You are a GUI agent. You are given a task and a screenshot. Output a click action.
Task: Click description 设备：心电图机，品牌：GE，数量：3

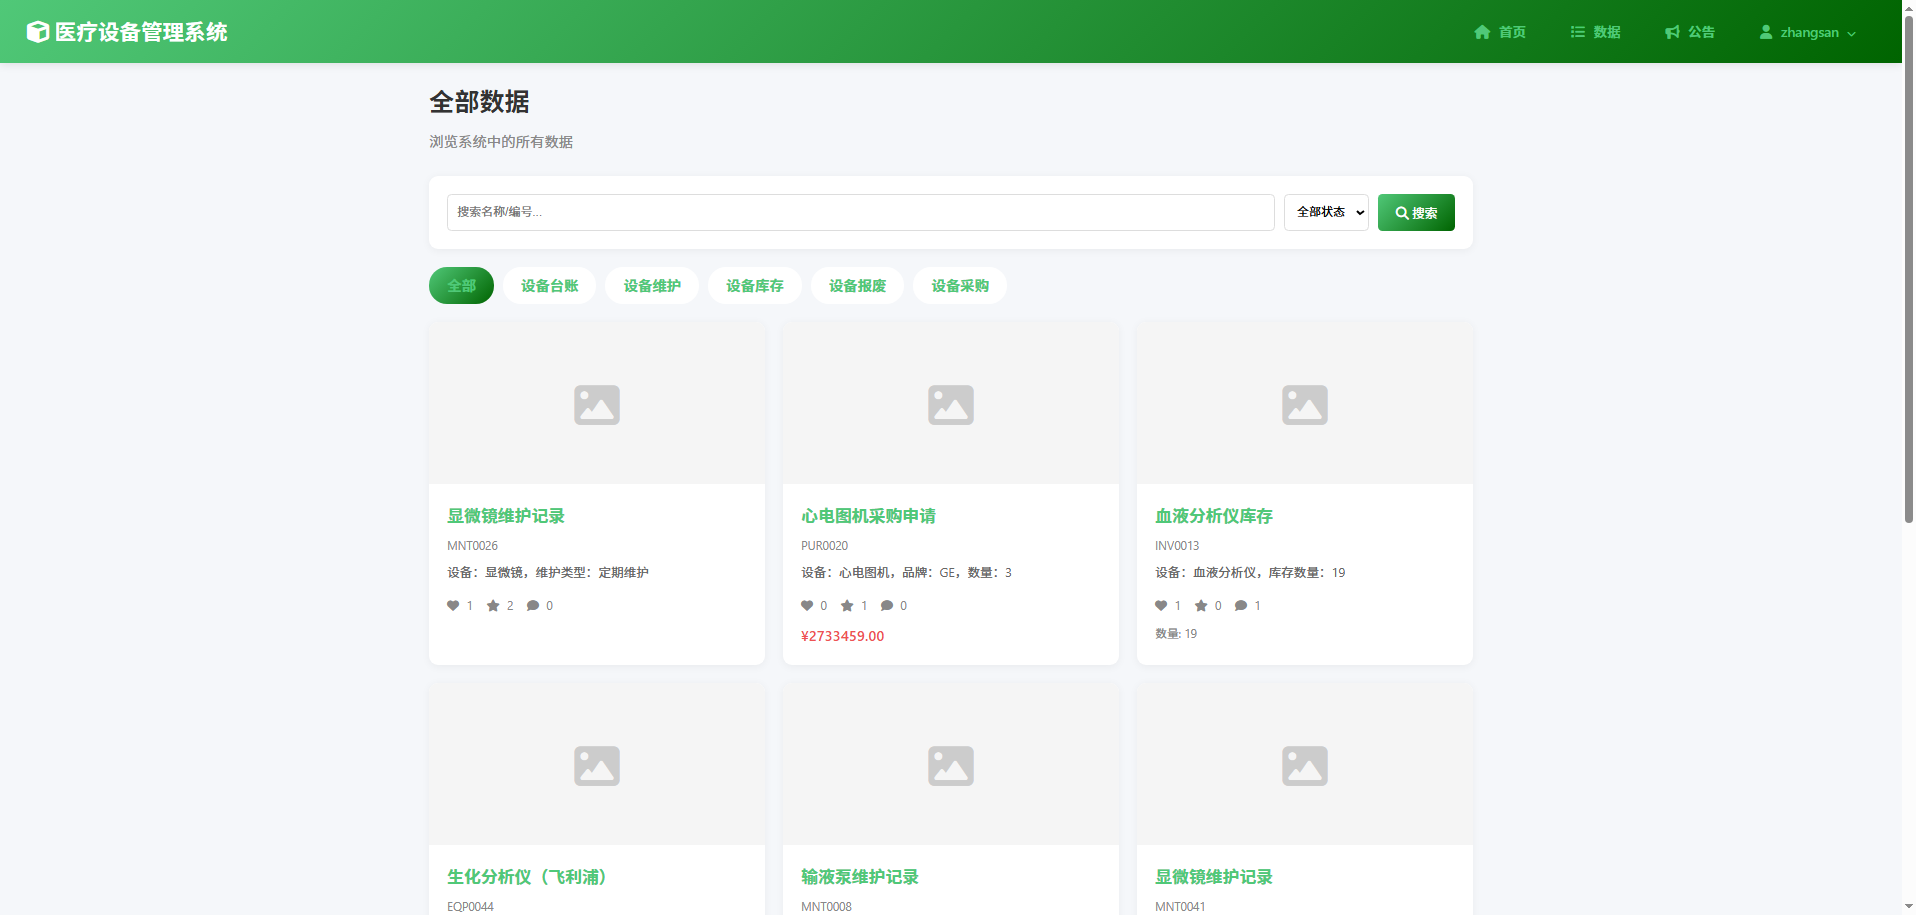[x=906, y=573]
